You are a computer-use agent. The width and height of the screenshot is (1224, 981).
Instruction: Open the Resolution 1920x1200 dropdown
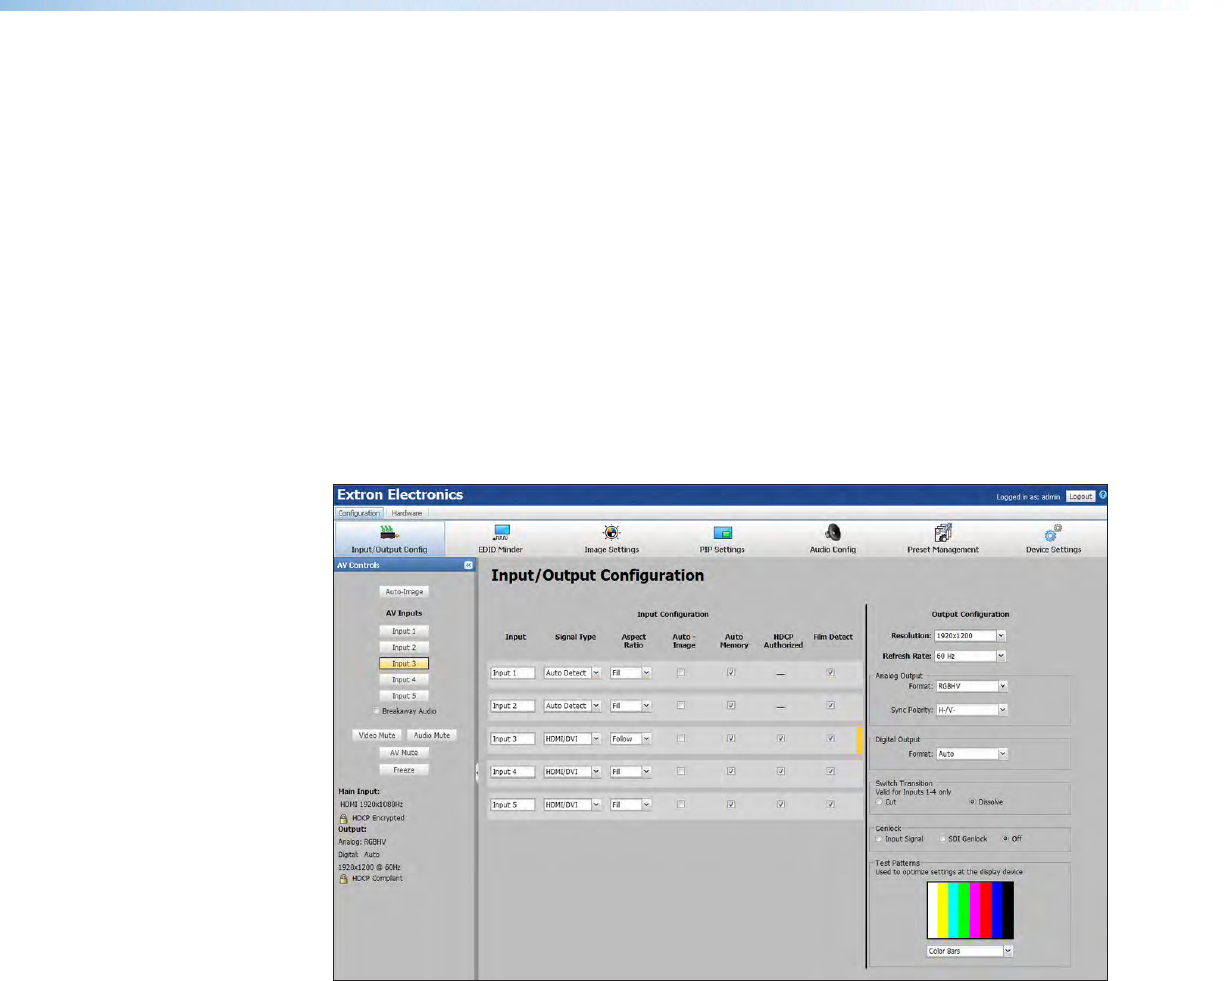point(970,635)
